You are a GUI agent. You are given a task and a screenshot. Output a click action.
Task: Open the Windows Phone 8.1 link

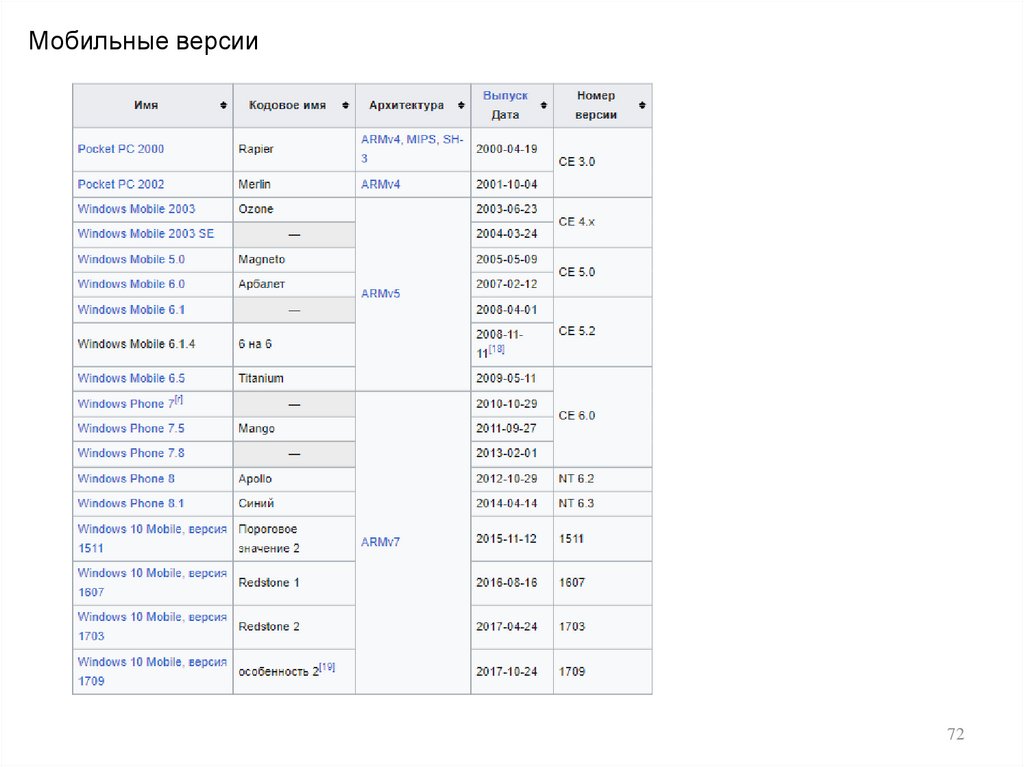pyautogui.click(x=131, y=504)
